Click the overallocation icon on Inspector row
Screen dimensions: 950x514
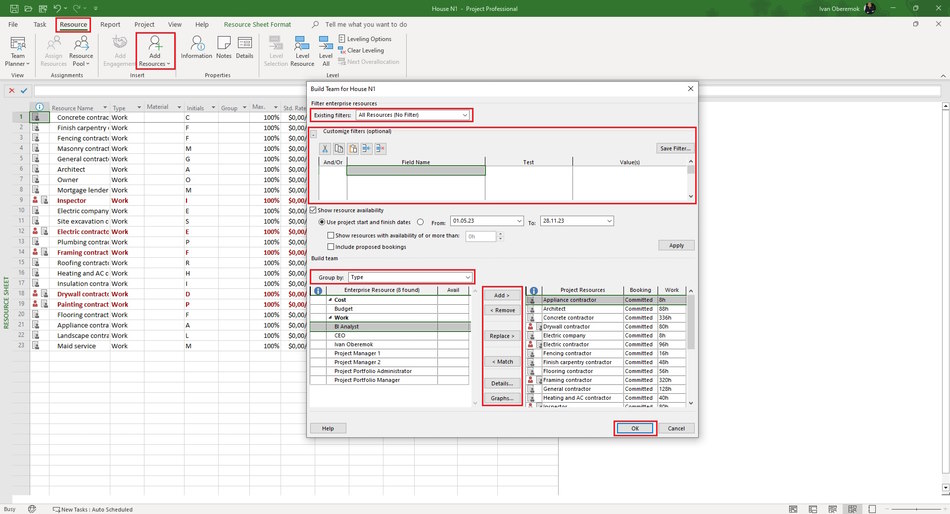click(x=35, y=200)
